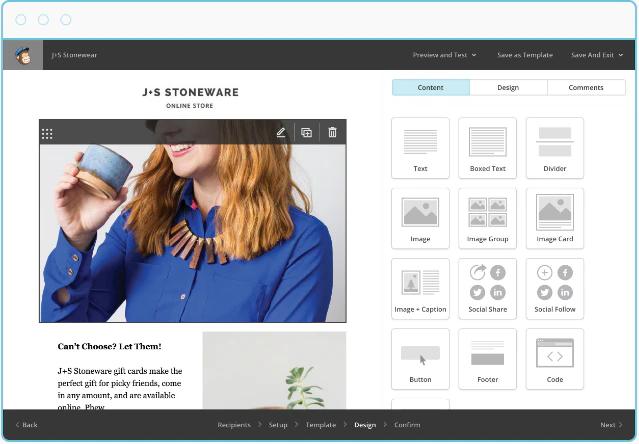Select the Boxed Text content block
The image size is (639, 444).
pos(487,148)
